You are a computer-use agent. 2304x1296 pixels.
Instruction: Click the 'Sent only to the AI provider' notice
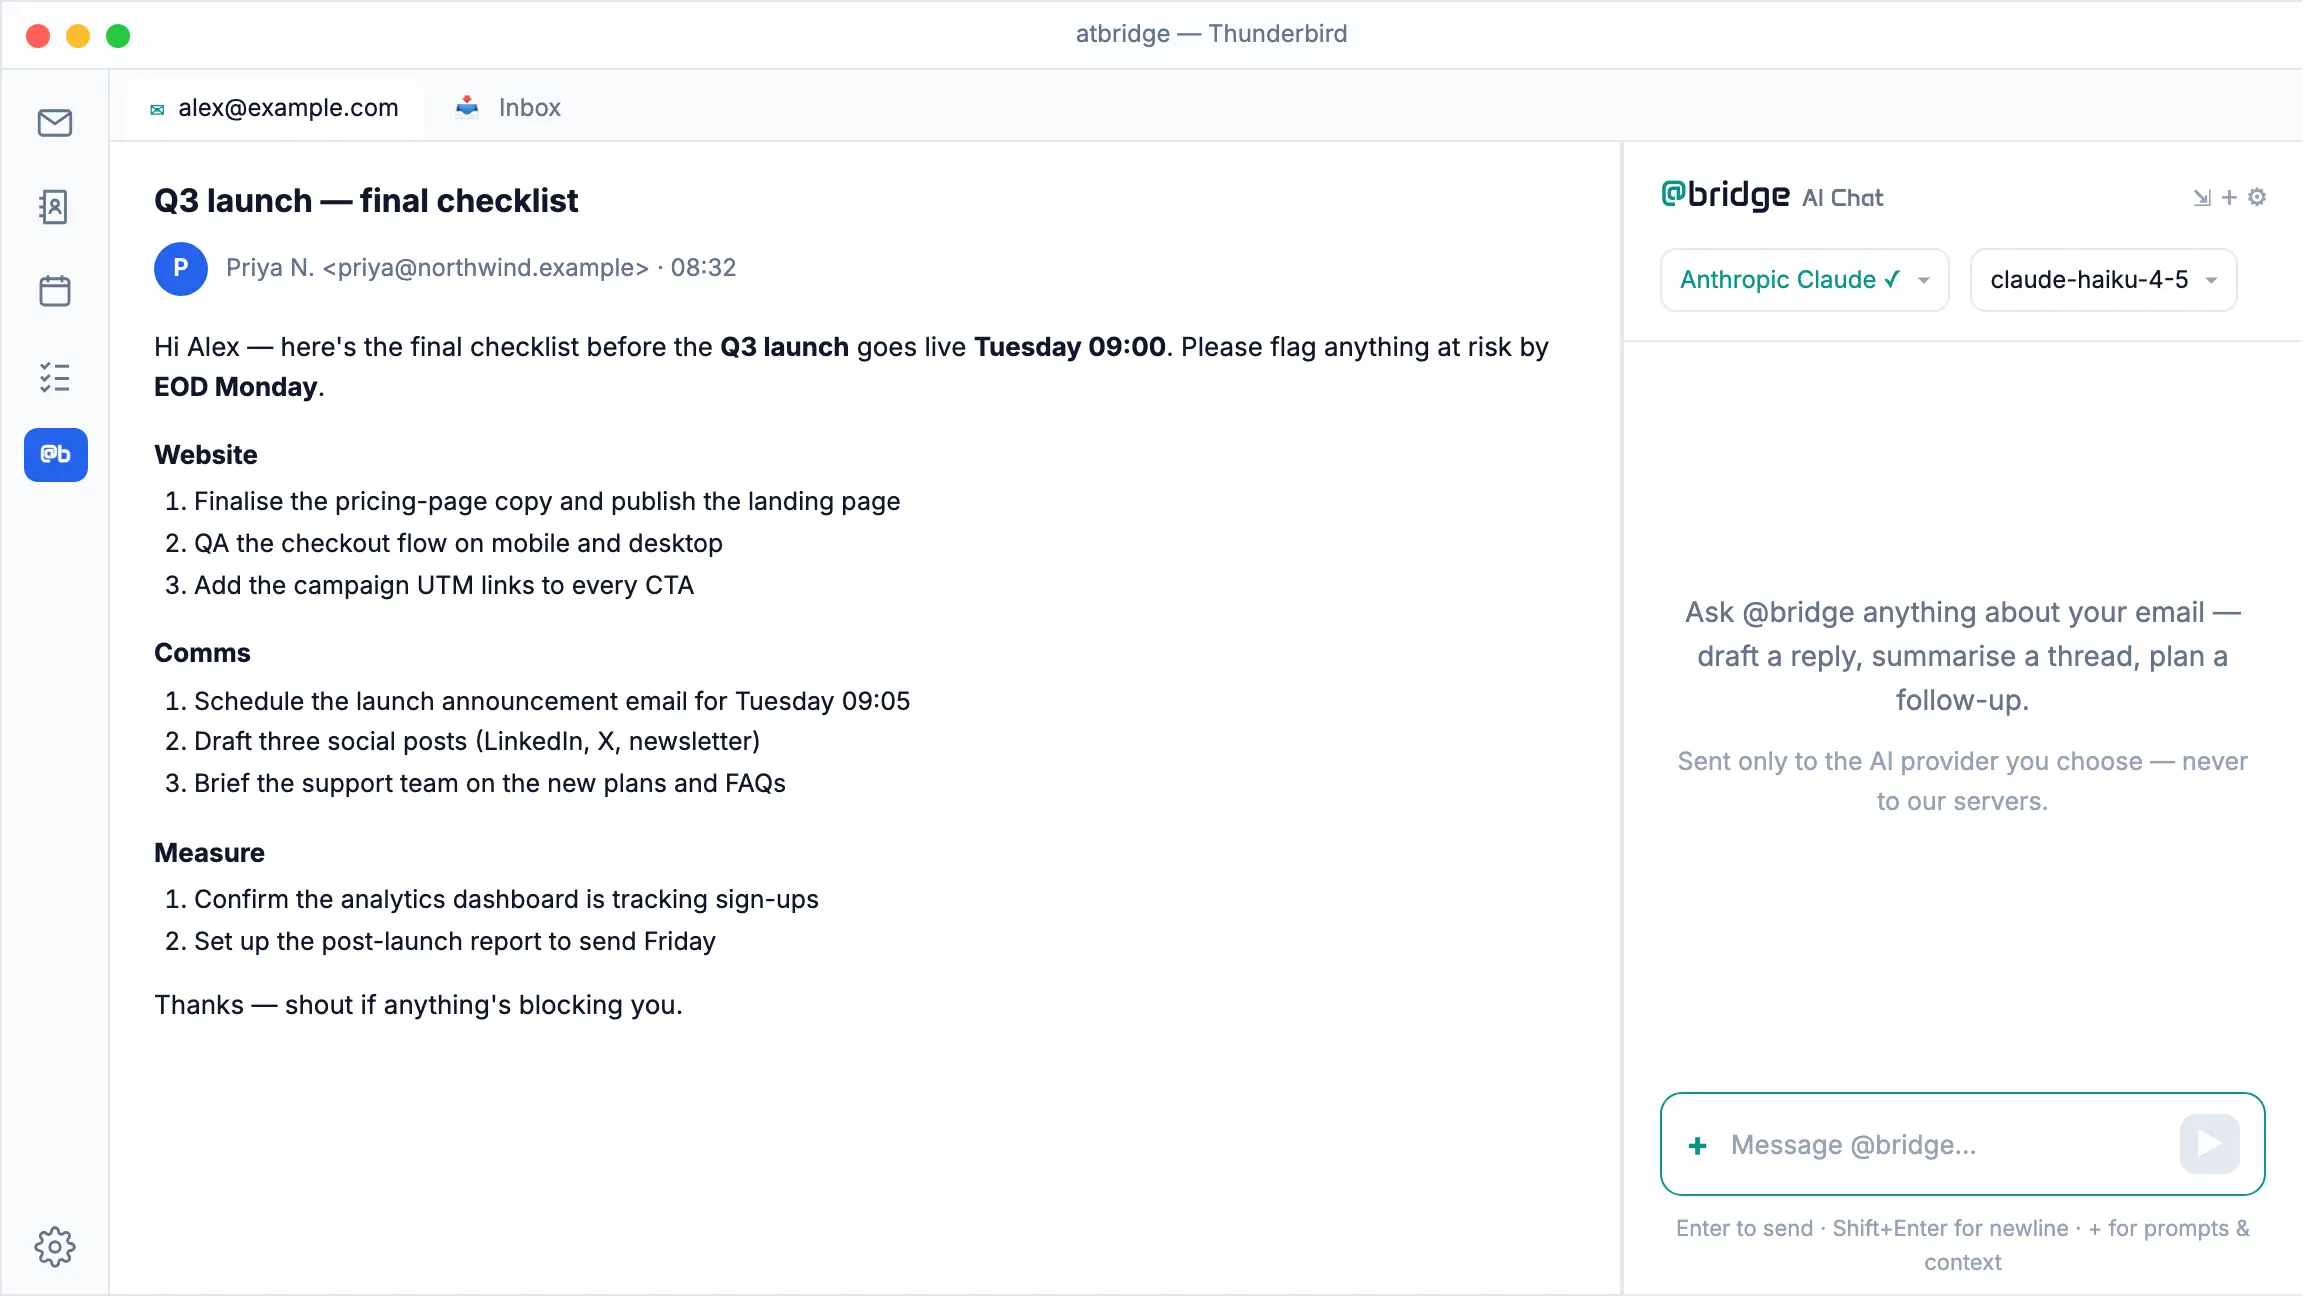(x=1962, y=781)
